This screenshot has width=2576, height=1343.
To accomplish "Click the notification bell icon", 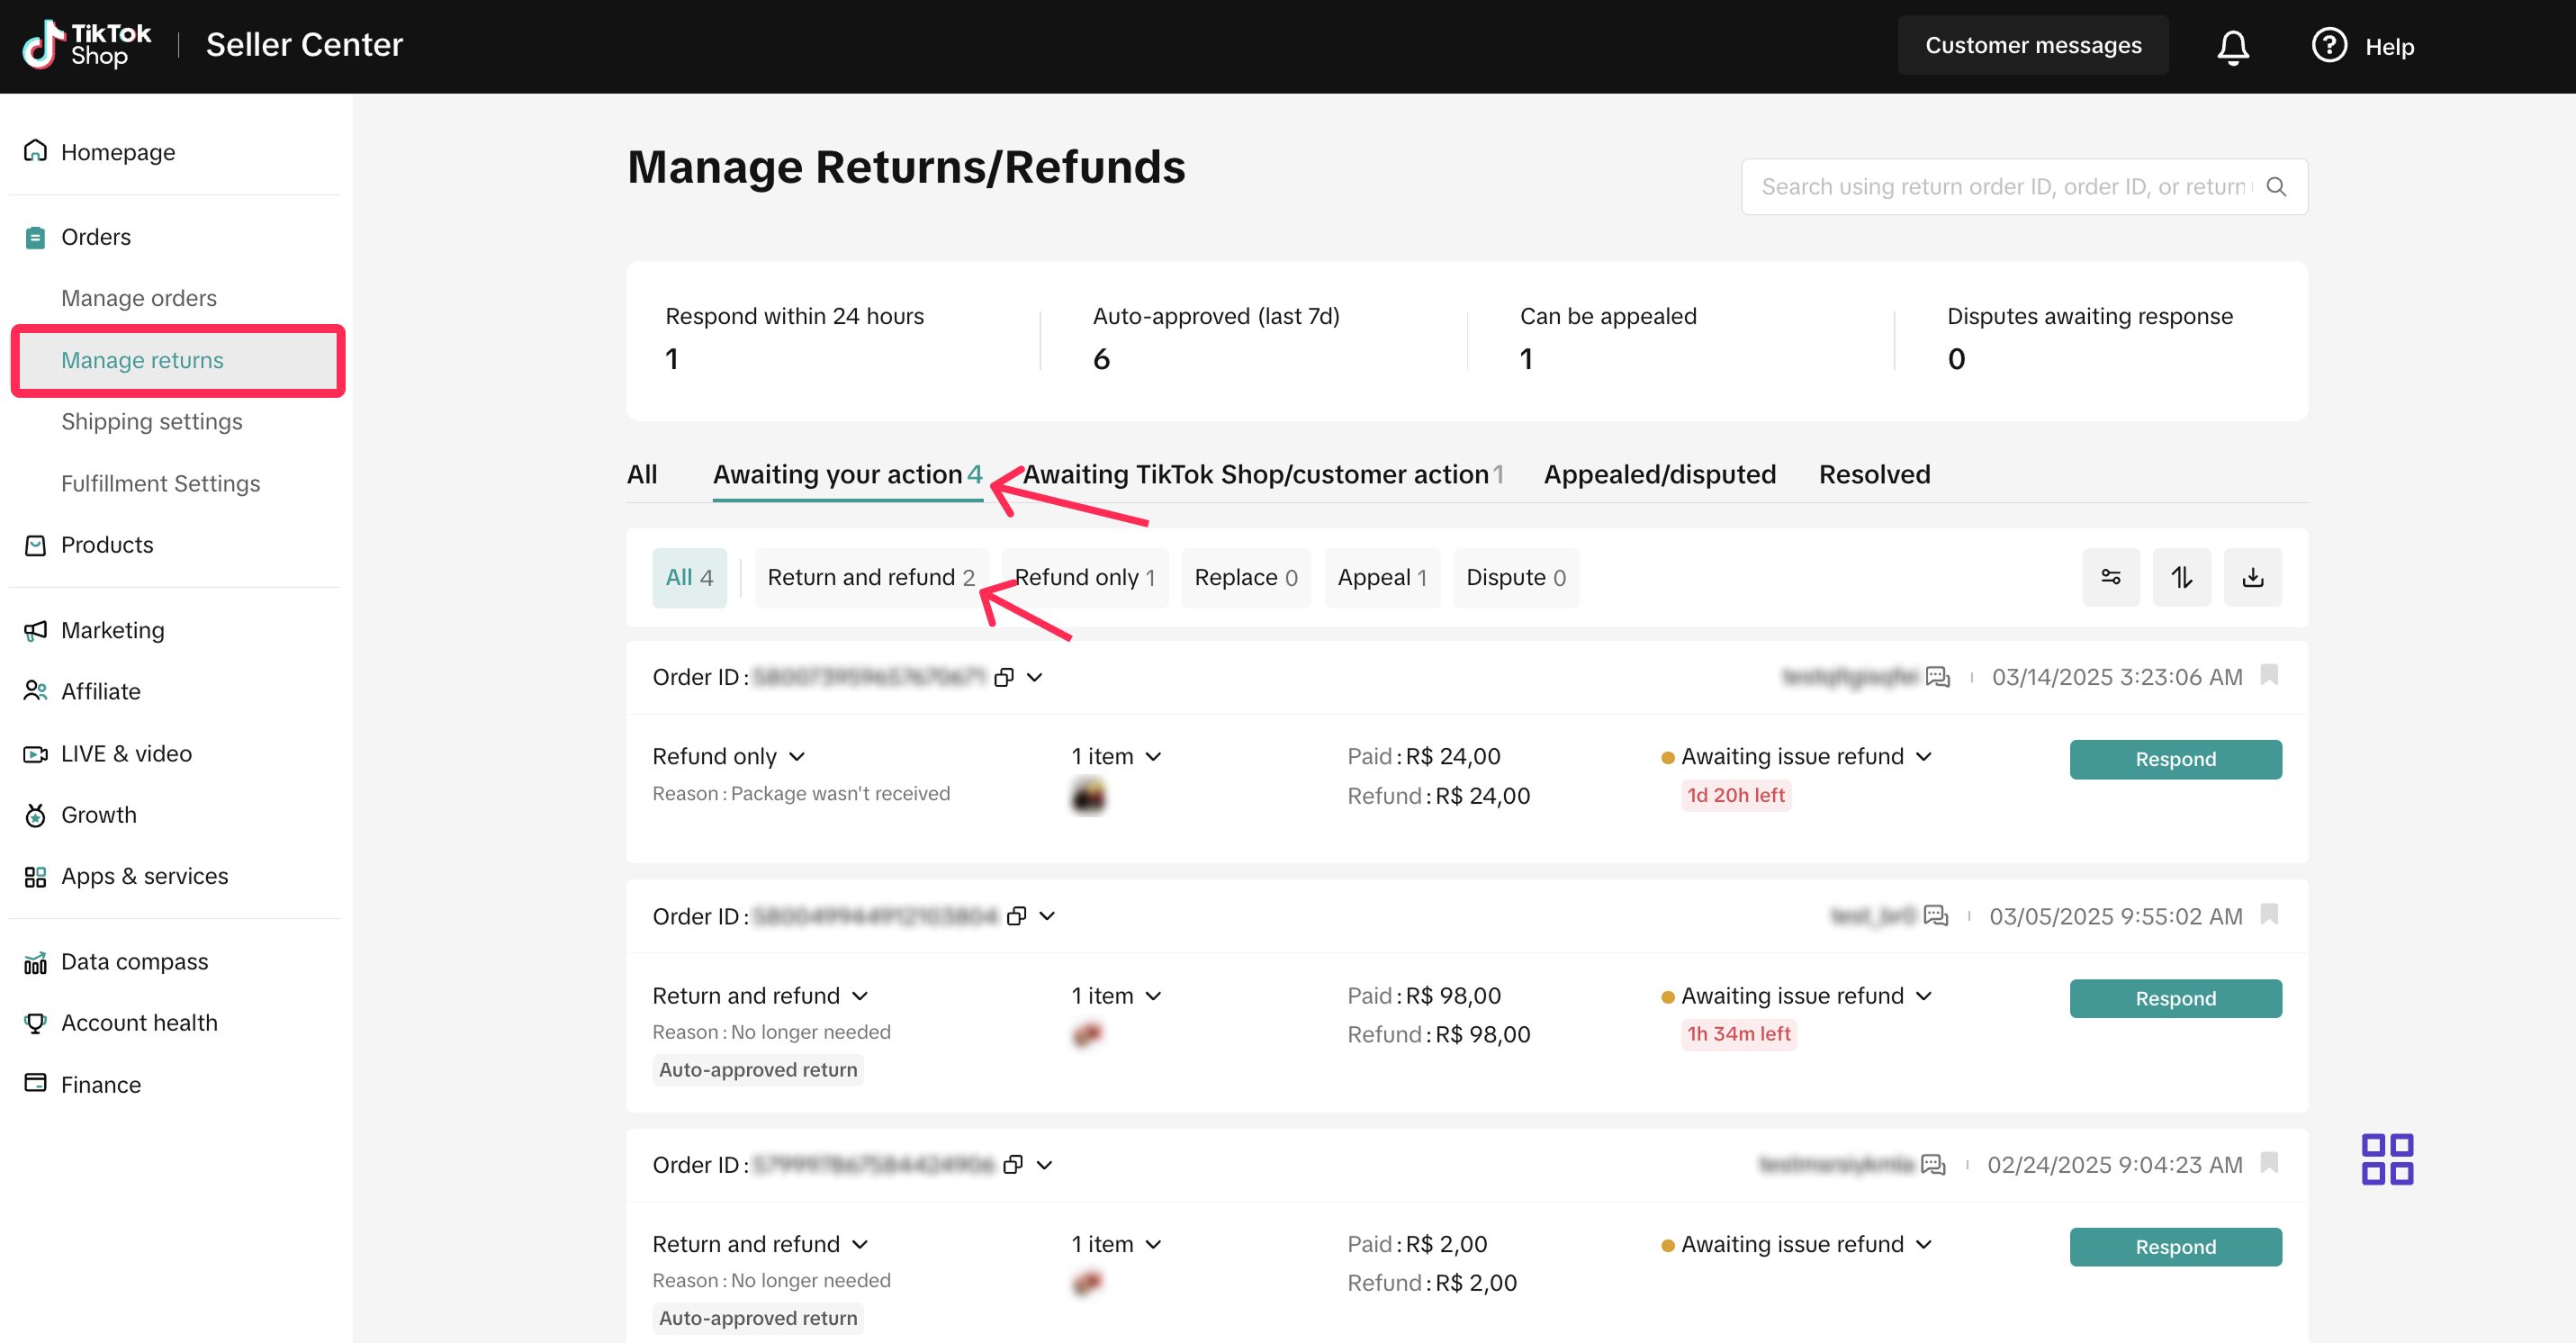I will tap(2232, 47).
